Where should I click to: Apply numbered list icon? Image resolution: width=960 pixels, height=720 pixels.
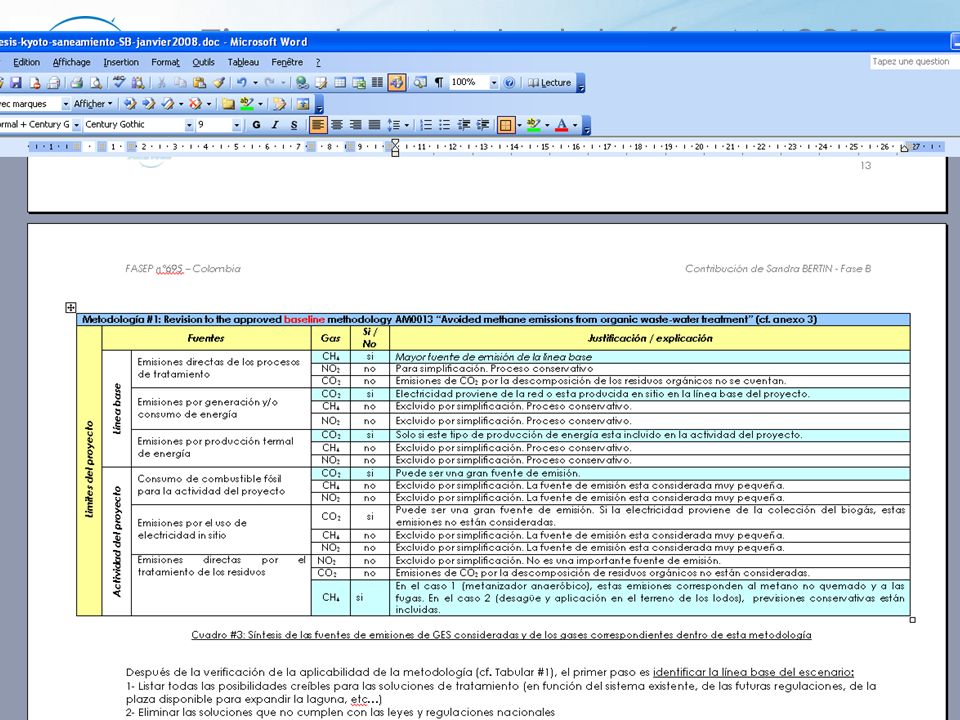(x=426, y=125)
